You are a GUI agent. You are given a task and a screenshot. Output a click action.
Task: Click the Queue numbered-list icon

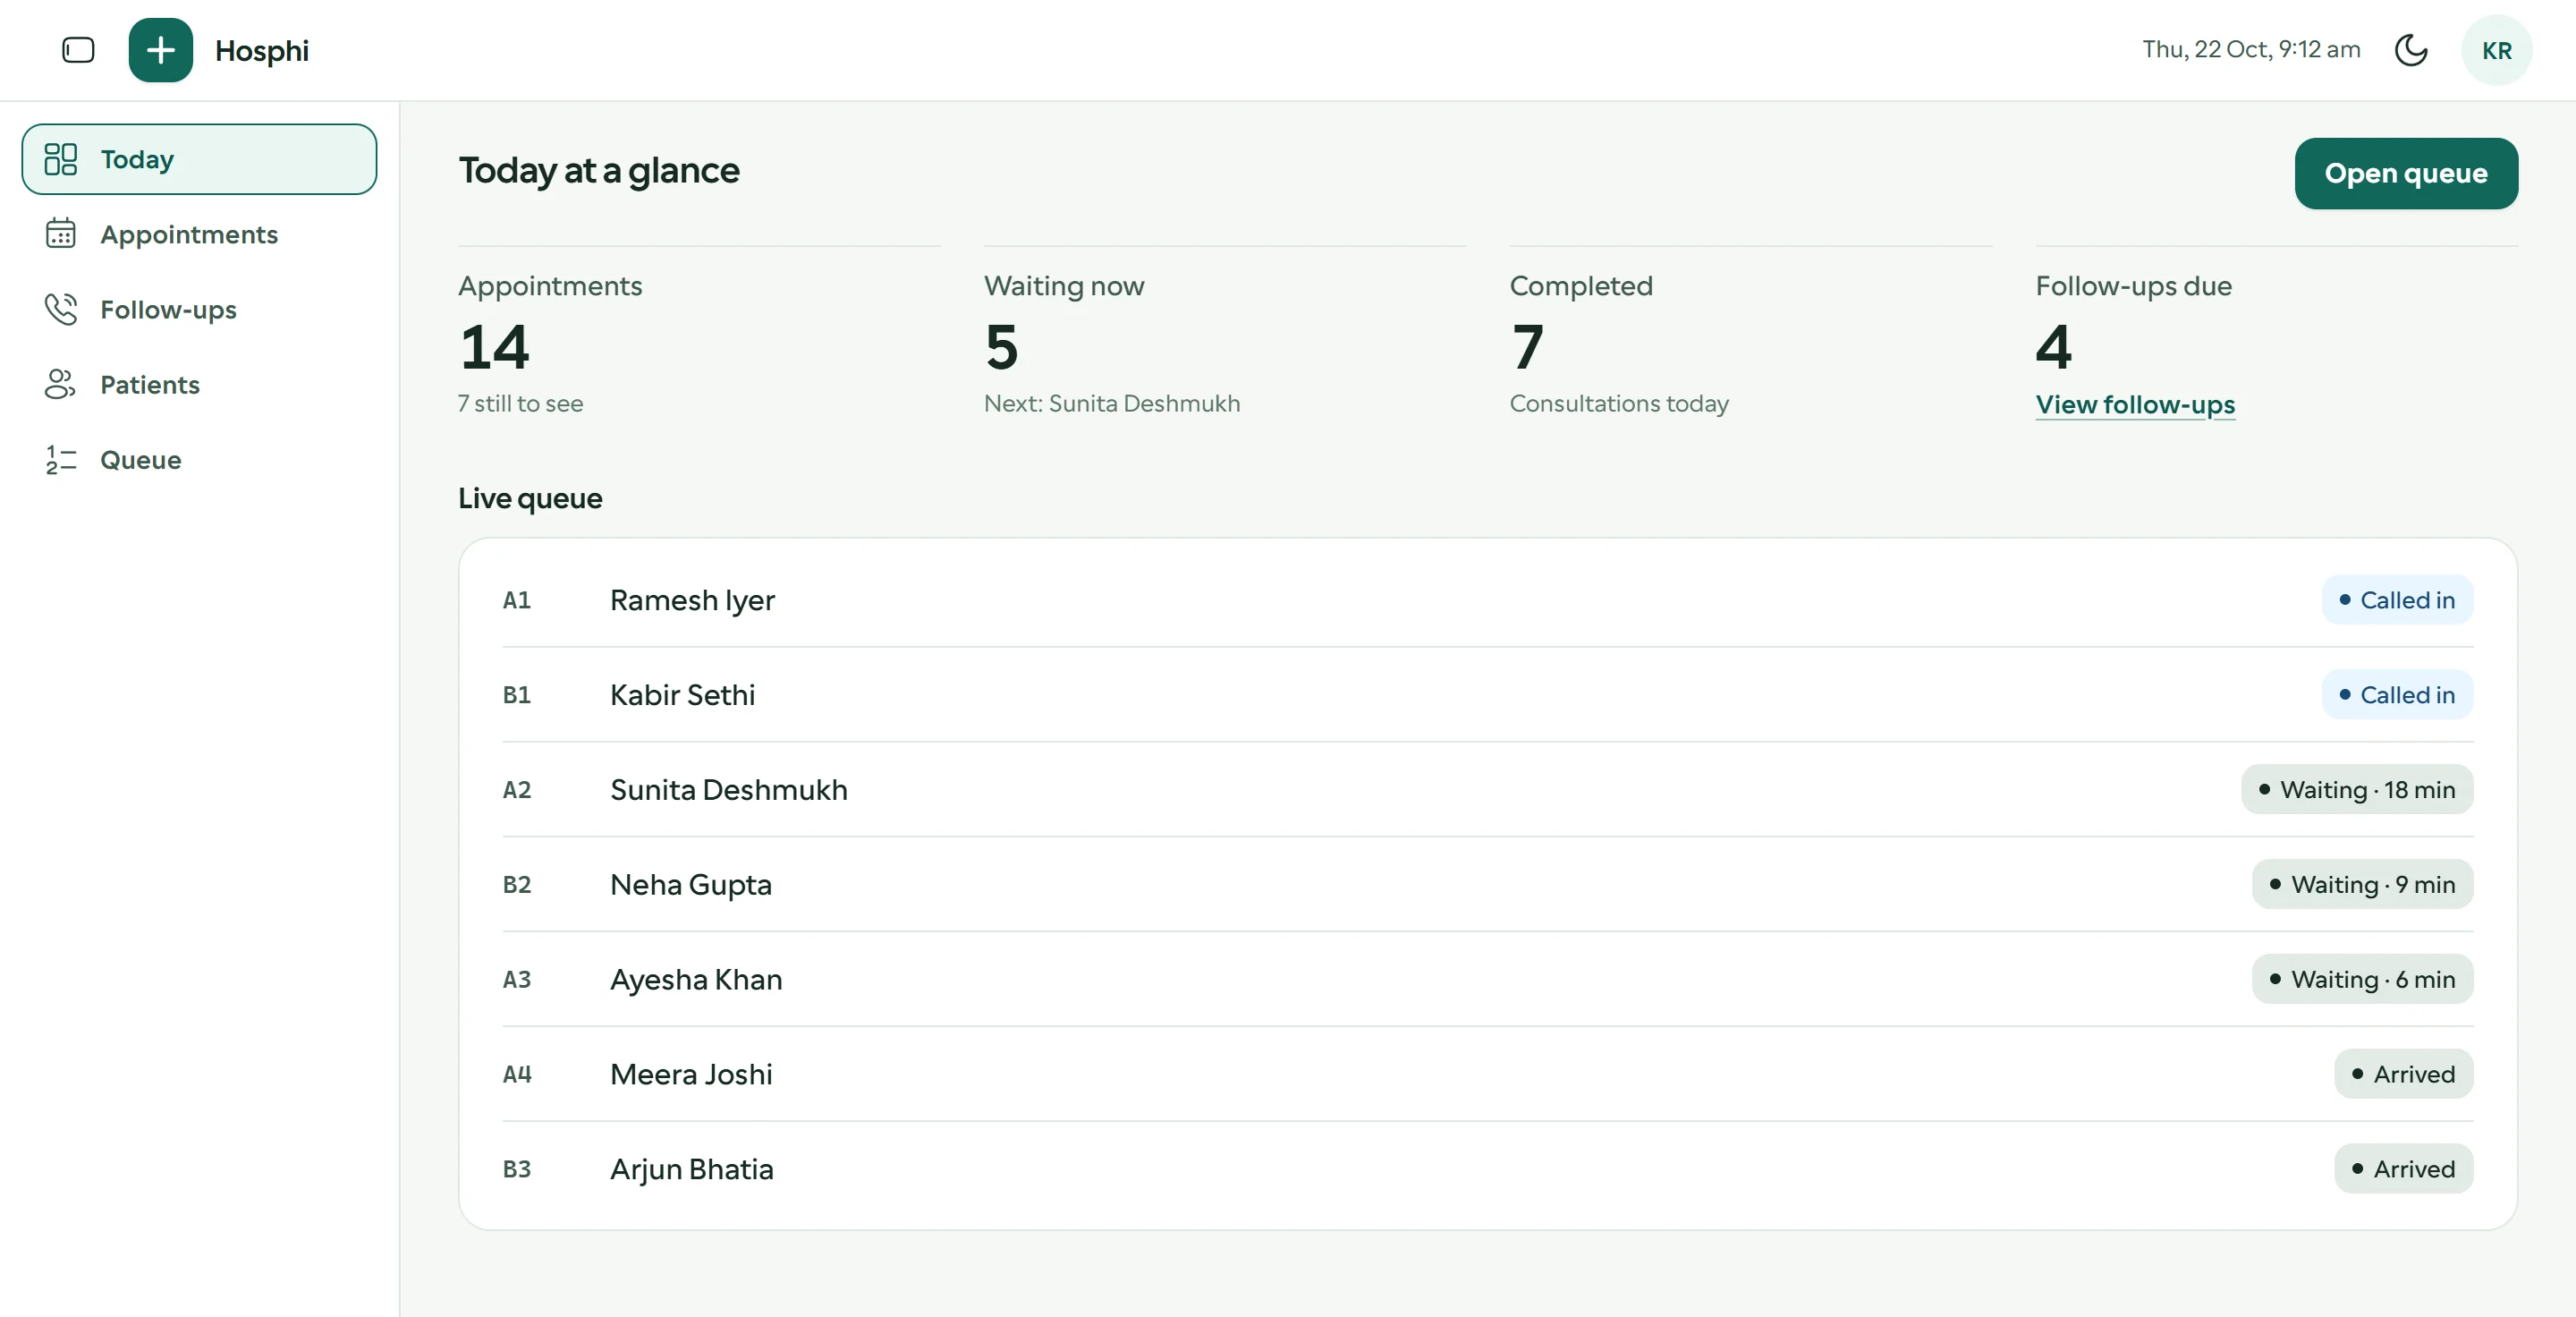(x=61, y=459)
